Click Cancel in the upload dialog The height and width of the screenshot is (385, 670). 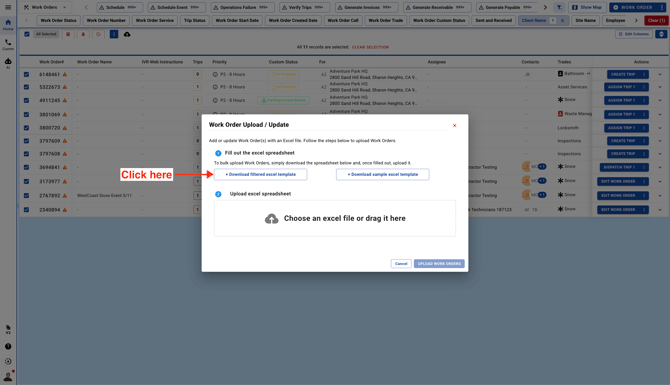point(401,264)
